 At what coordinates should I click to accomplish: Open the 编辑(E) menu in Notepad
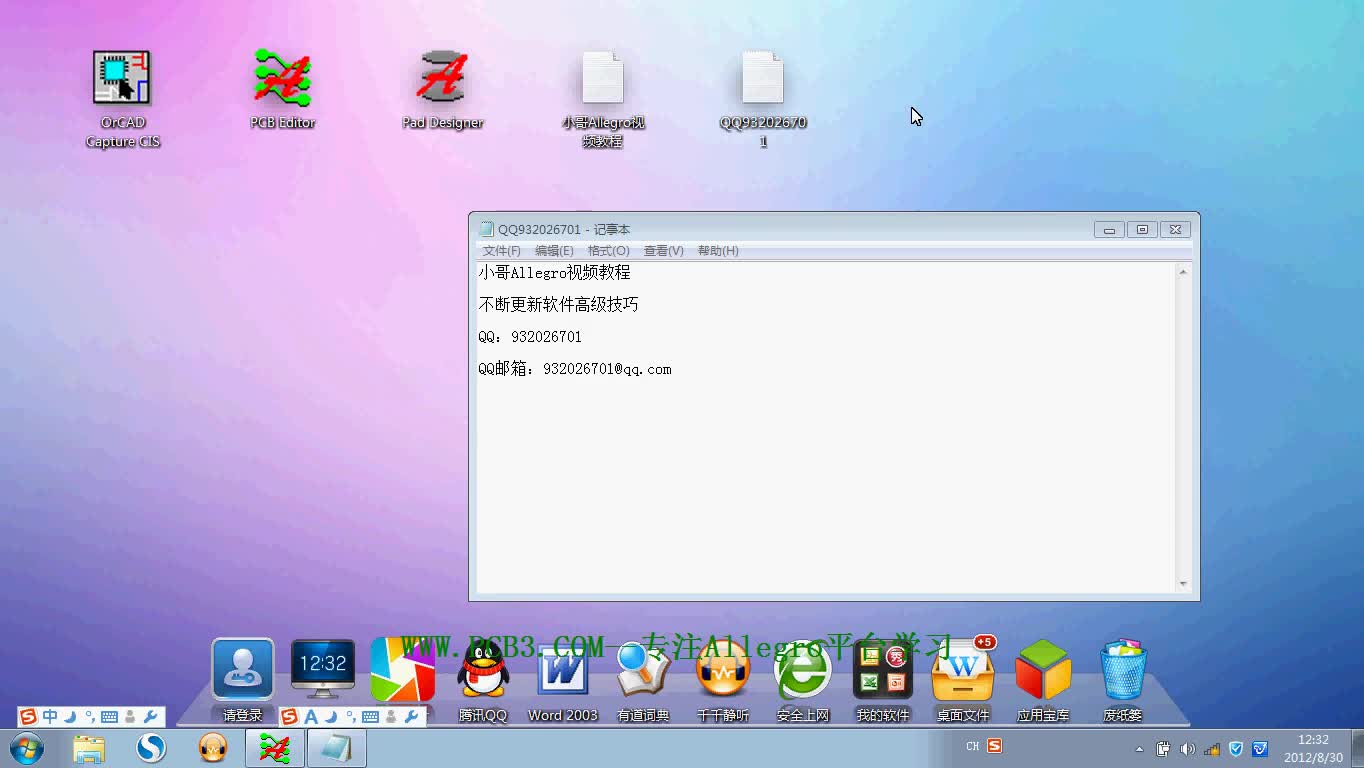(x=554, y=251)
